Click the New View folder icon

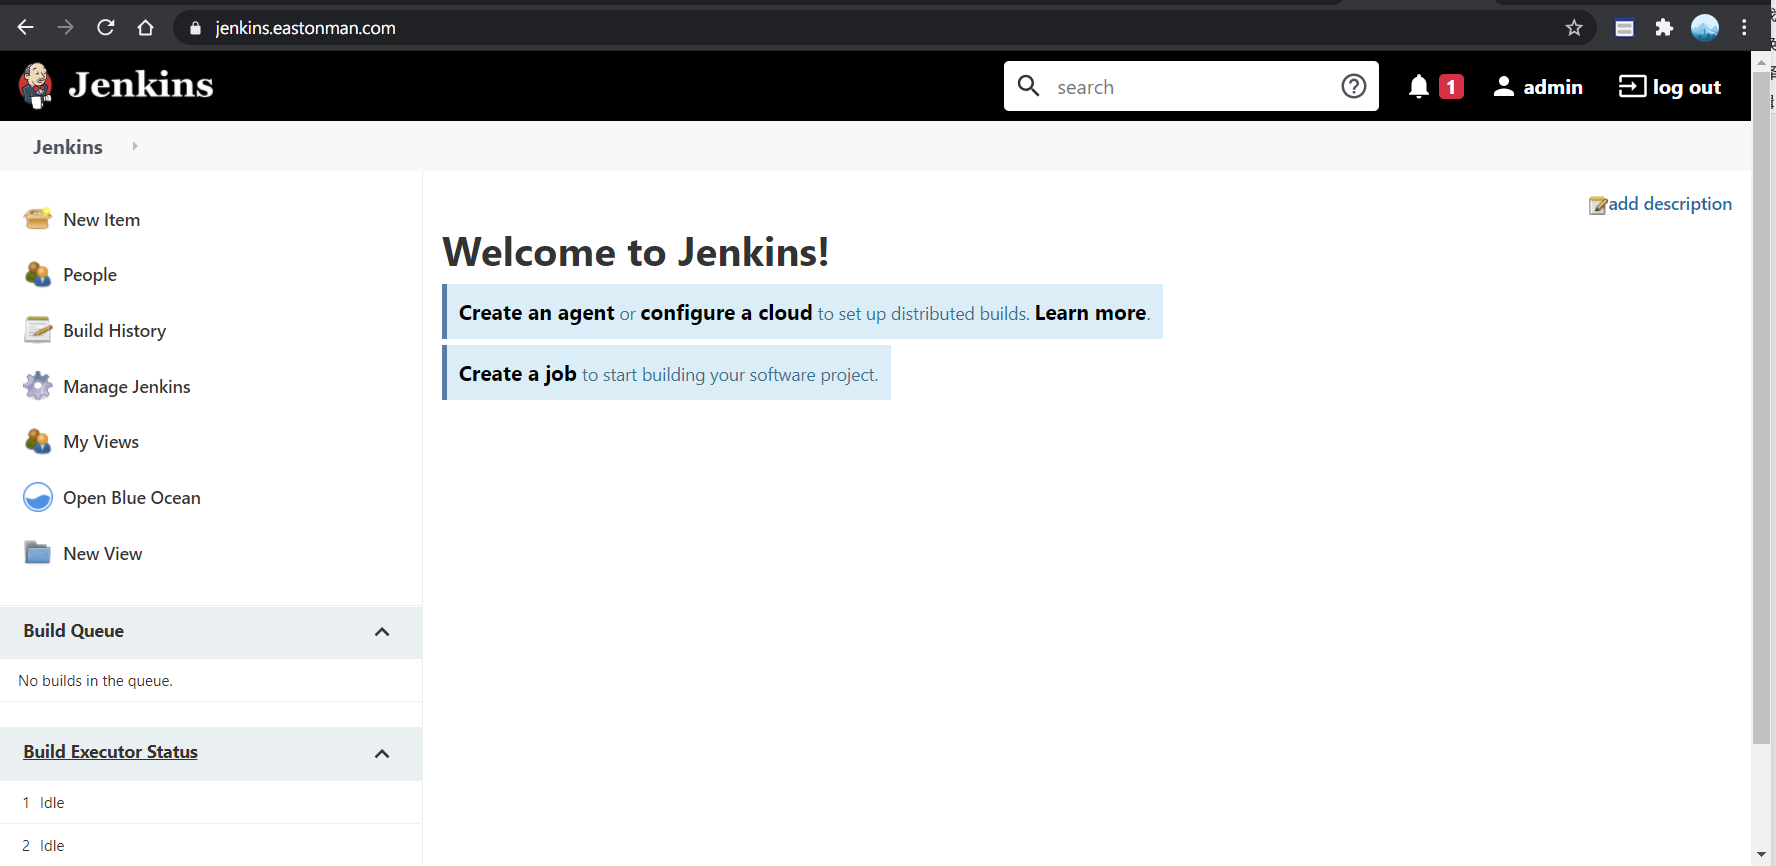tap(37, 553)
